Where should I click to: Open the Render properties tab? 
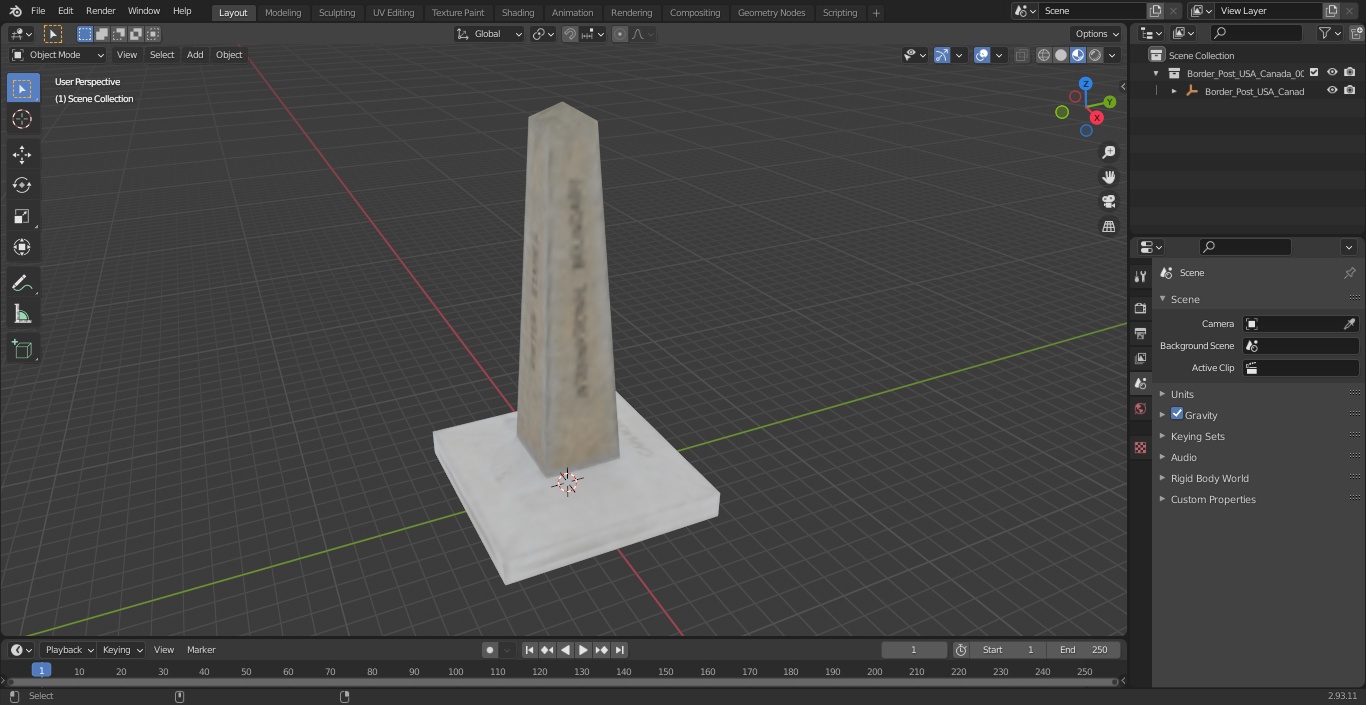pyautogui.click(x=1140, y=308)
